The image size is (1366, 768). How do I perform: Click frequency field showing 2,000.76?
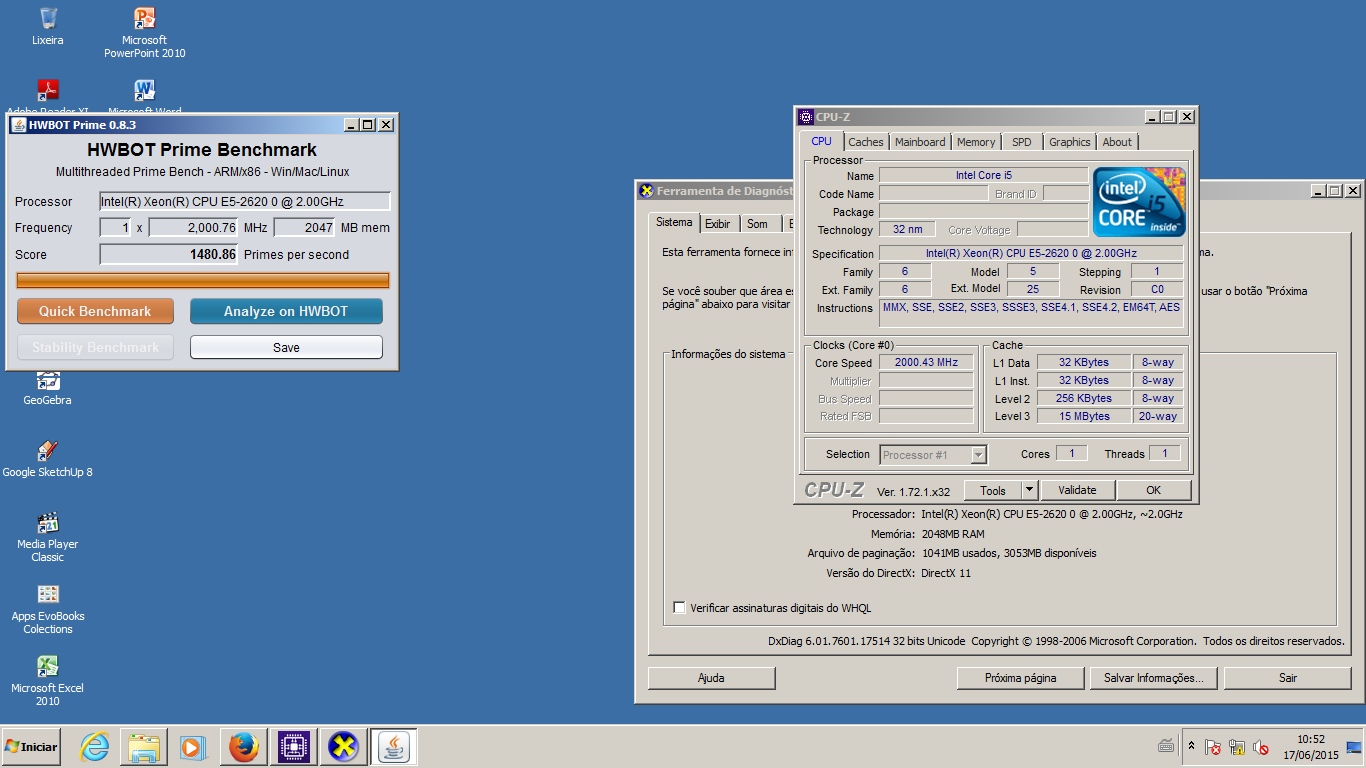point(193,228)
